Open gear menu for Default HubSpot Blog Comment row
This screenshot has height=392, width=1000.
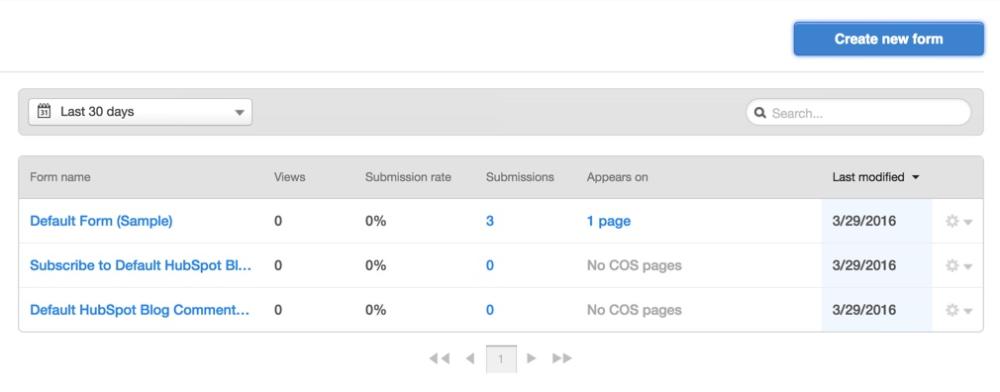tap(959, 310)
